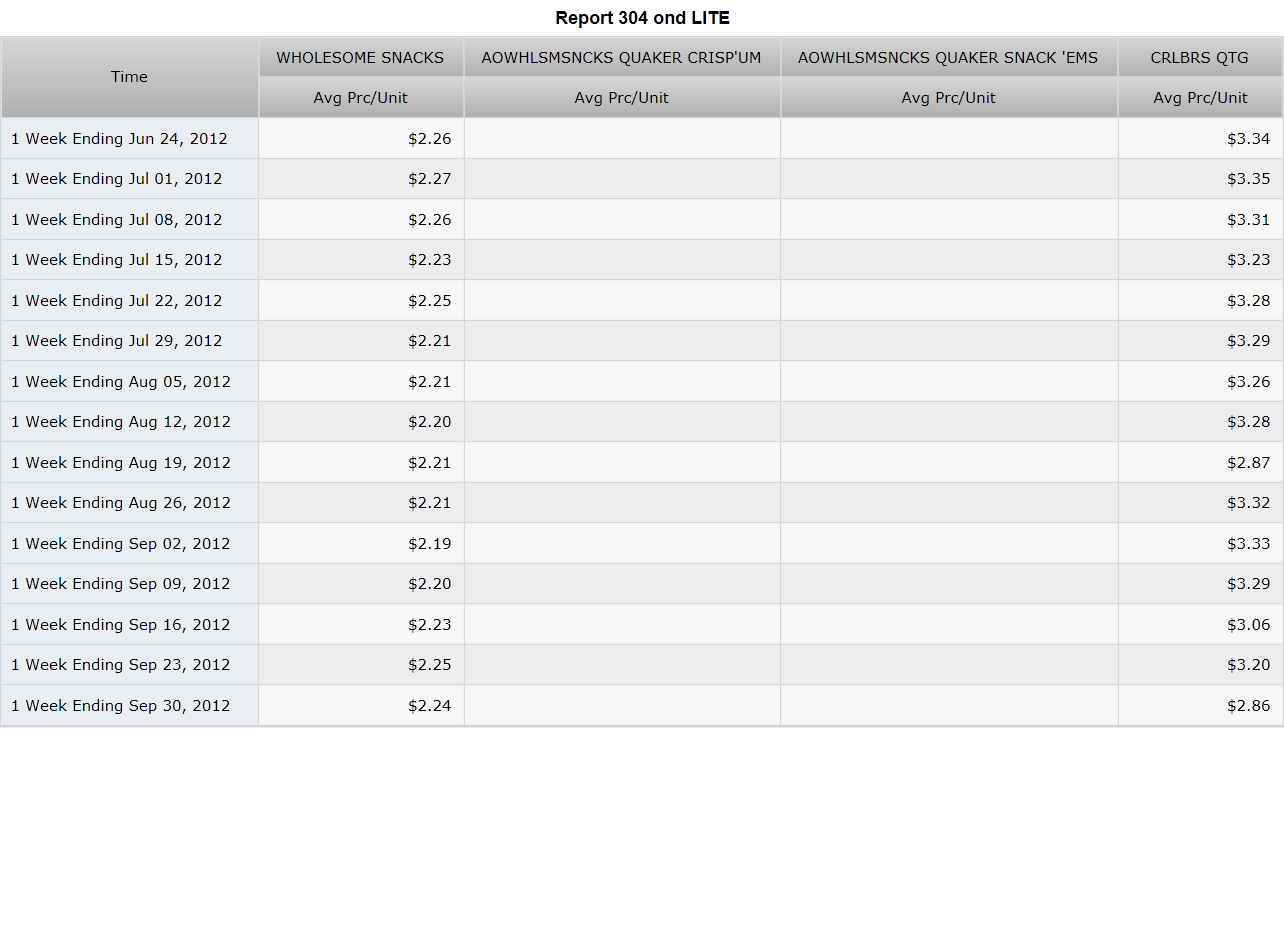Click the $3.06 value for Sep 16
The image size is (1284, 946).
(x=1249, y=625)
